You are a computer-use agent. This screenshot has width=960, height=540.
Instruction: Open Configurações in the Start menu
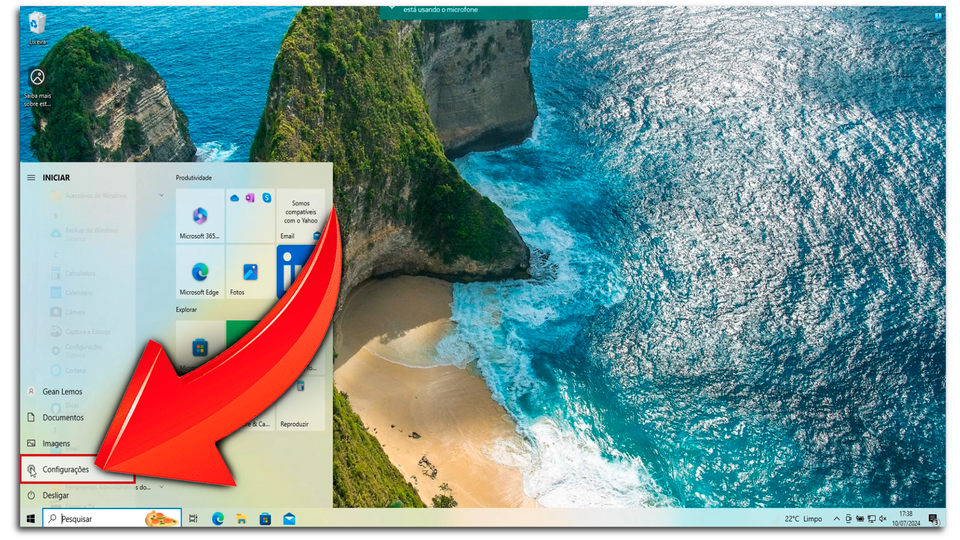tap(77, 470)
